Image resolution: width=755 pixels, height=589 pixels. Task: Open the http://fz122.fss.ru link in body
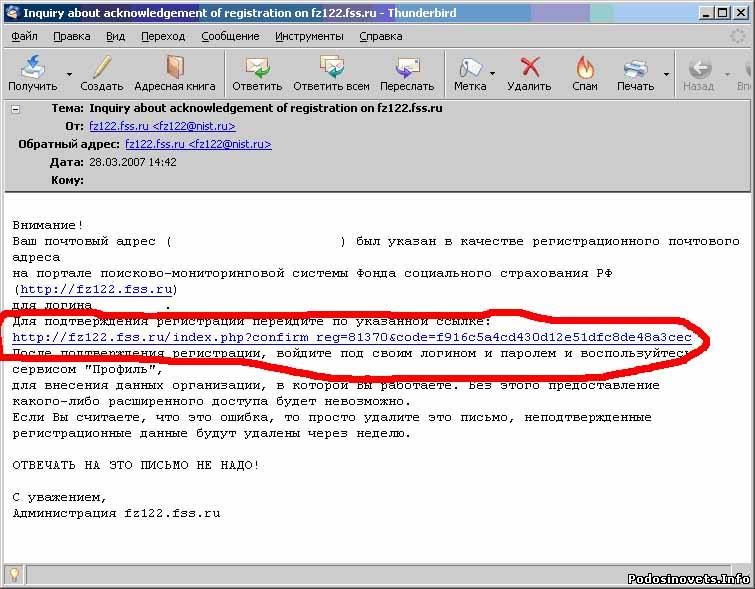96,289
